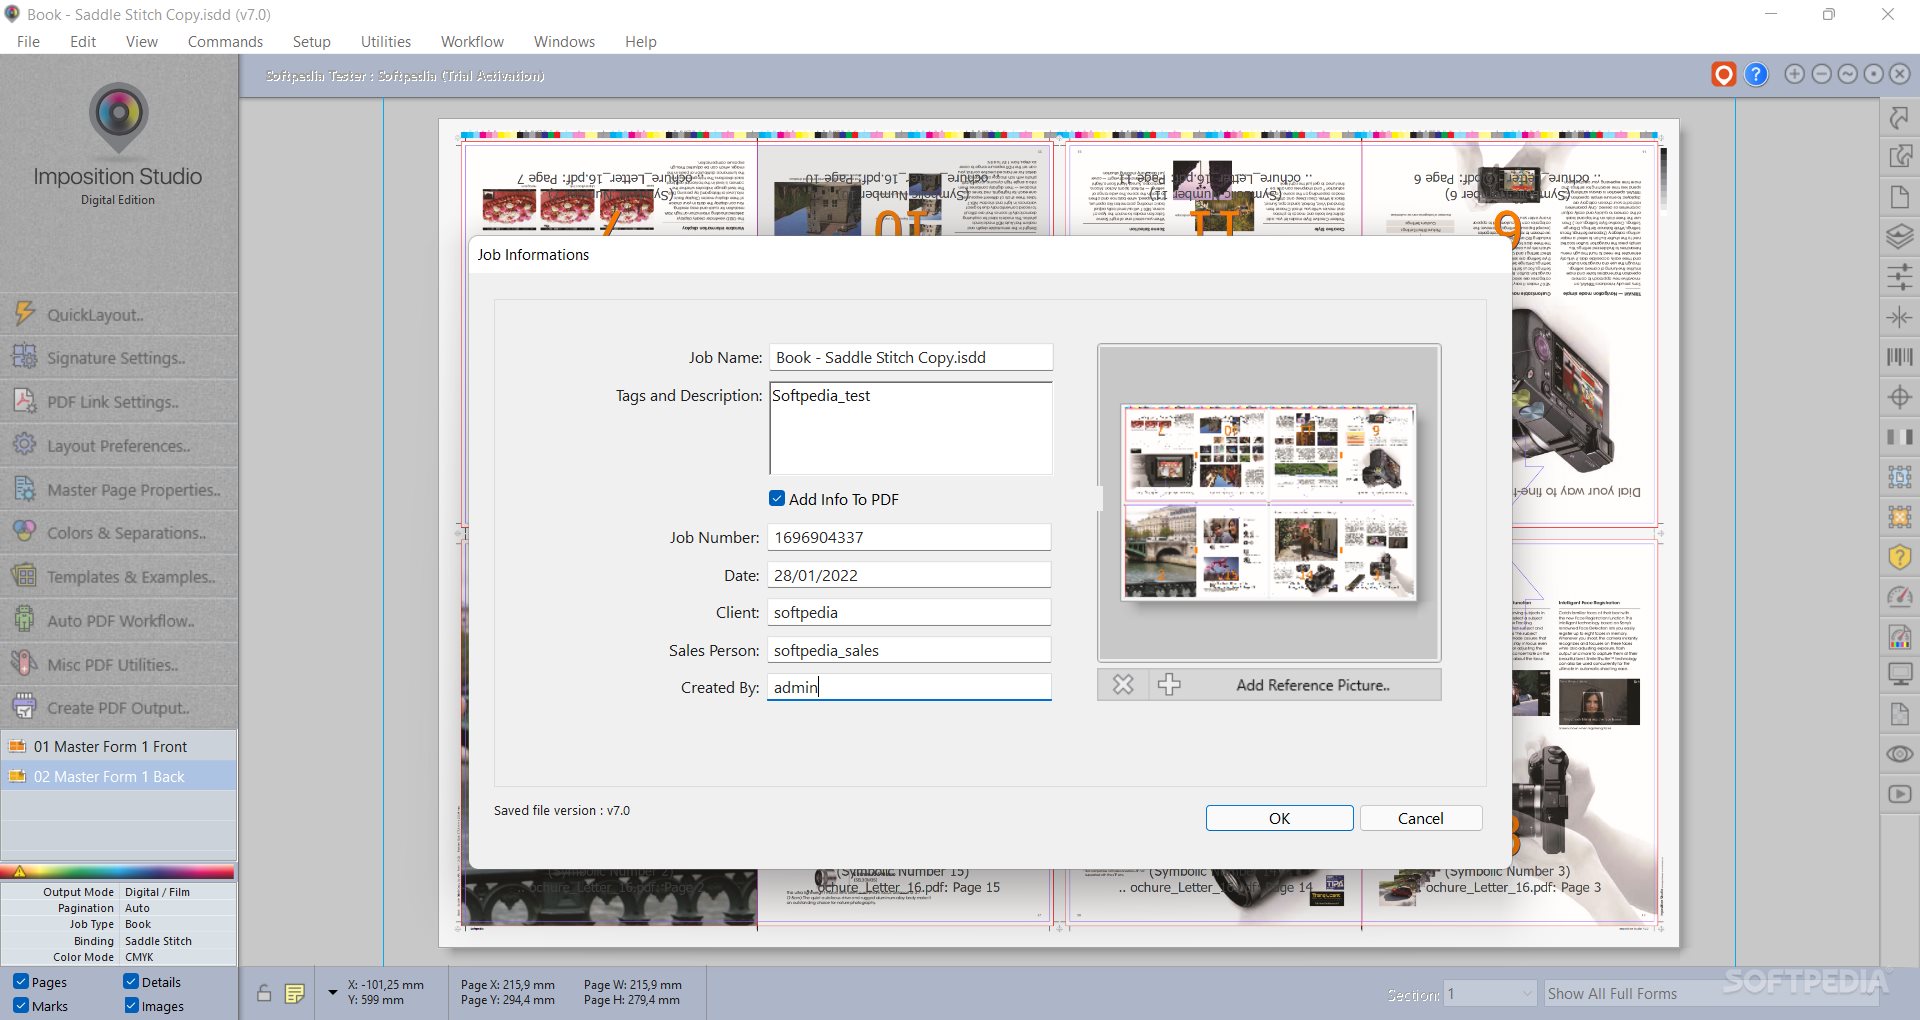The height and width of the screenshot is (1020, 1920).
Task: Open Misc PDF Utilities
Action: tap(118, 664)
